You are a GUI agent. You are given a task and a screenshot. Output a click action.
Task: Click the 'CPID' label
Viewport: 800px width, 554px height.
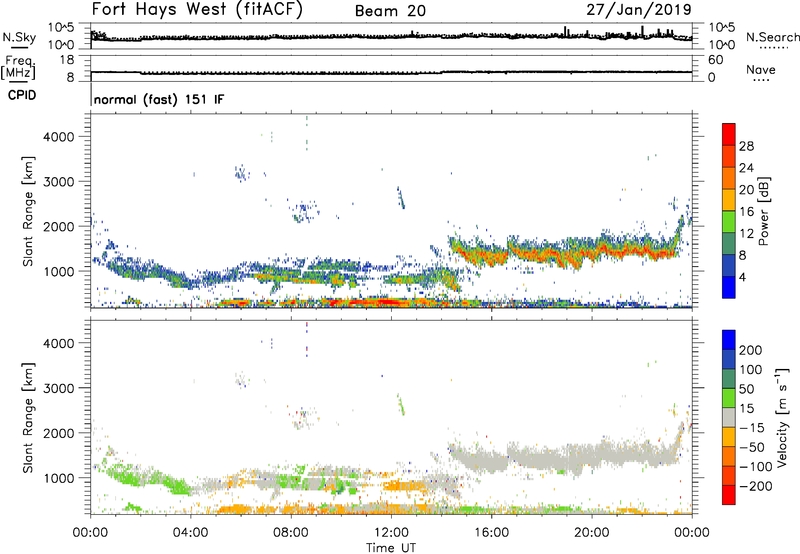pyautogui.click(x=21, y=95)
